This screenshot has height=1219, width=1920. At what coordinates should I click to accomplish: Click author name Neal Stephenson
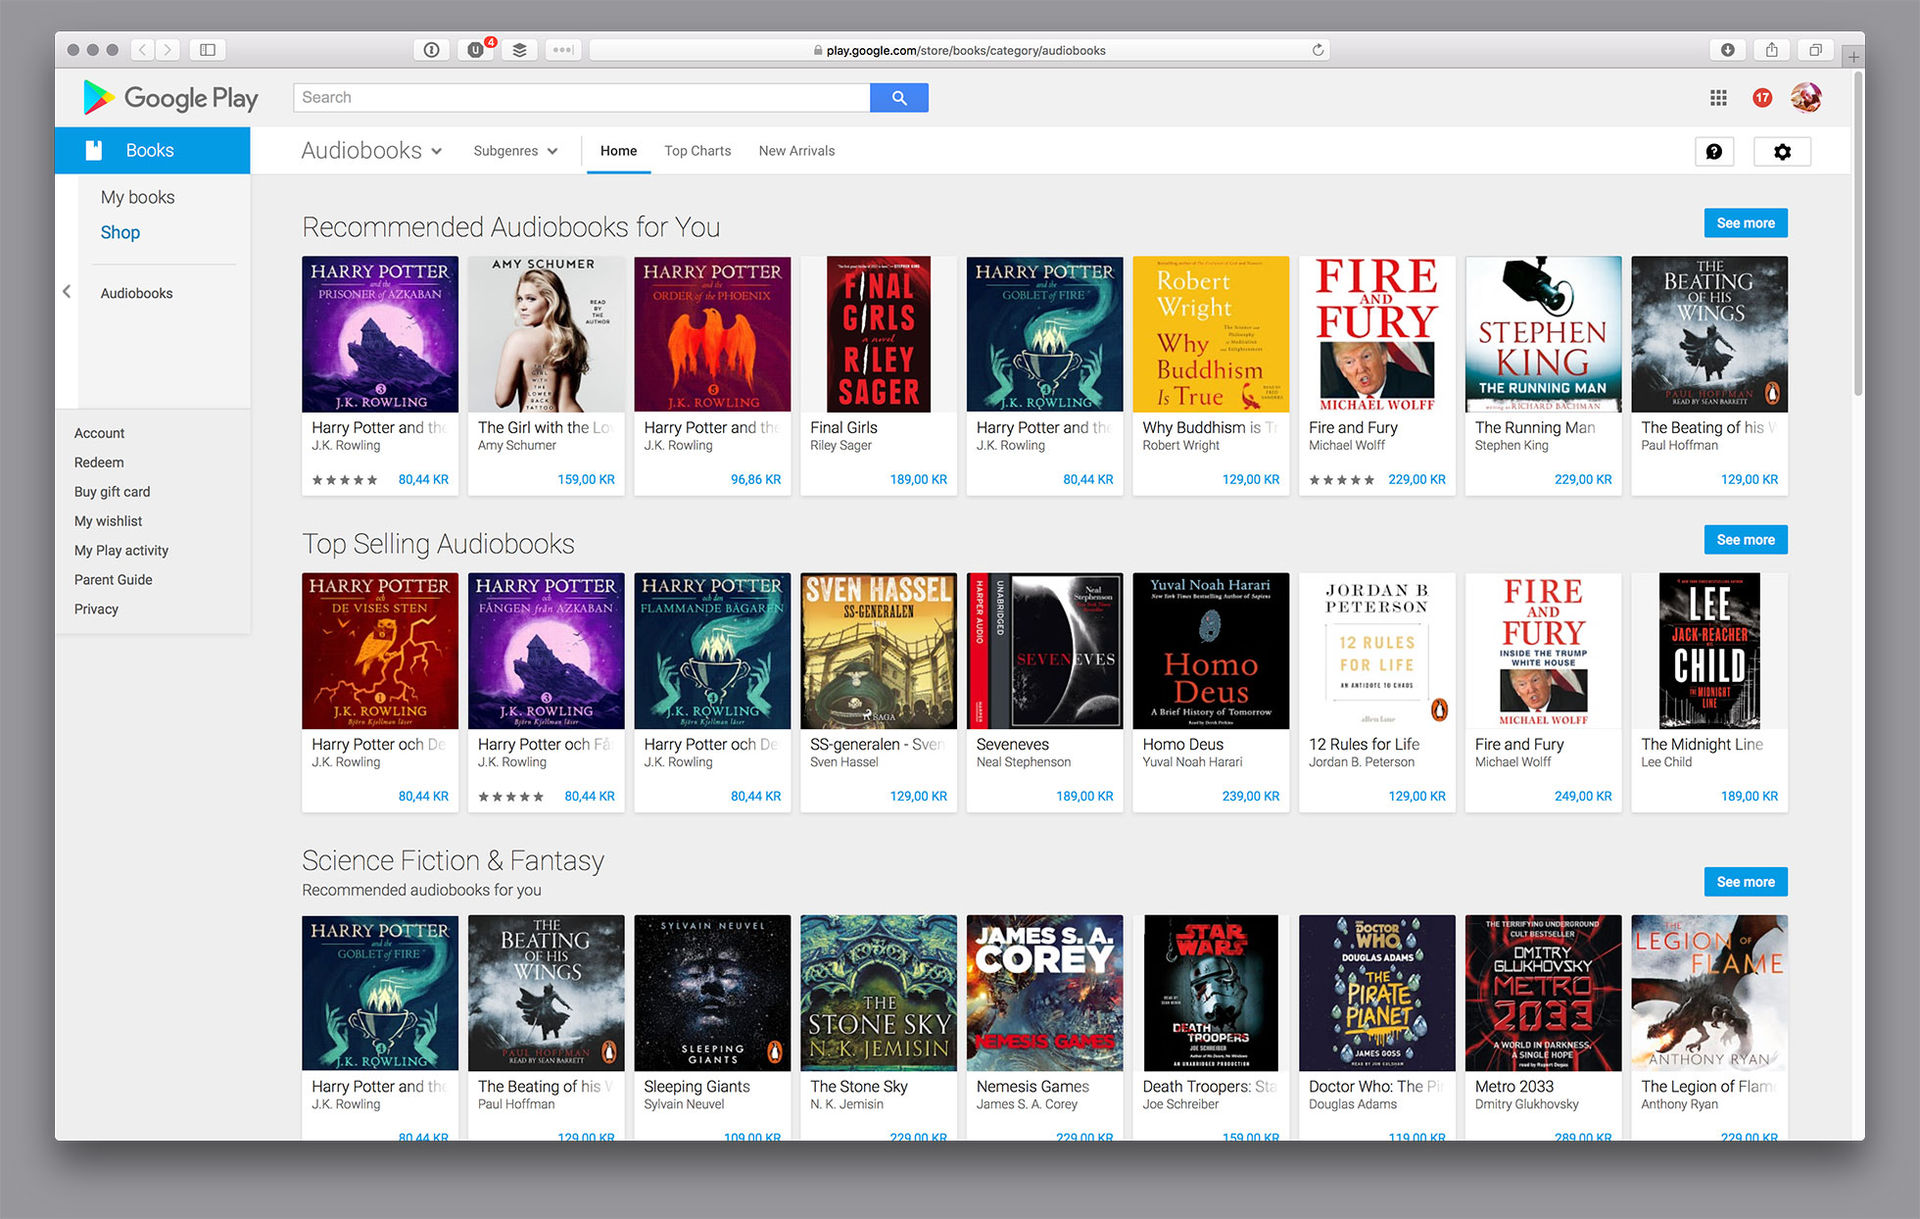point(1023,762)
